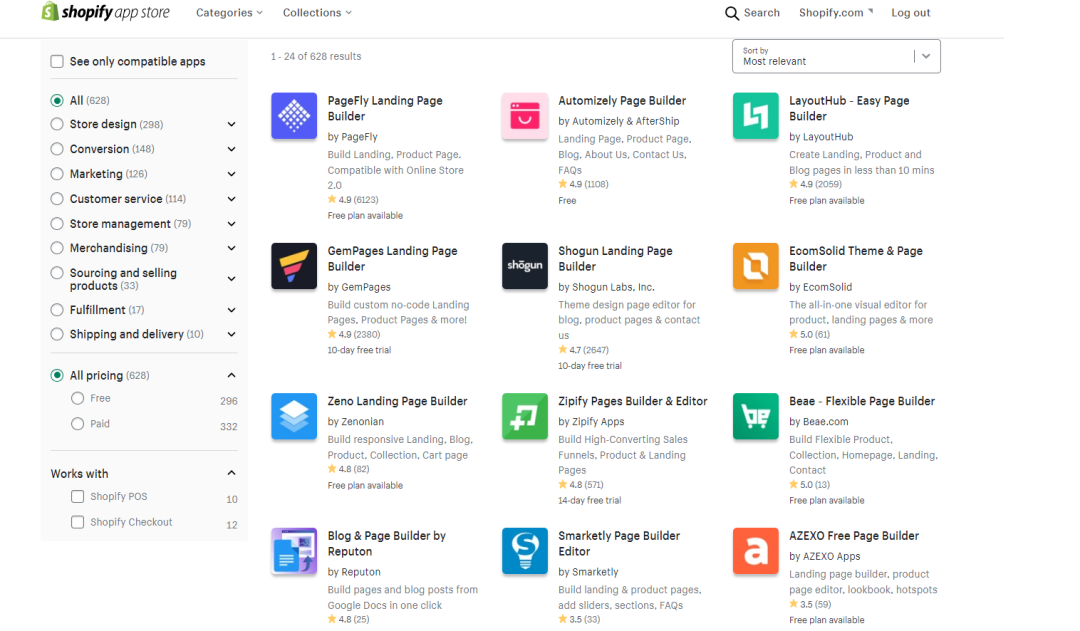Image resolution: width=1080 pixels, height=631 pixels.
Task: Open Zeno Landing Page Builder title
Action: 397,402
